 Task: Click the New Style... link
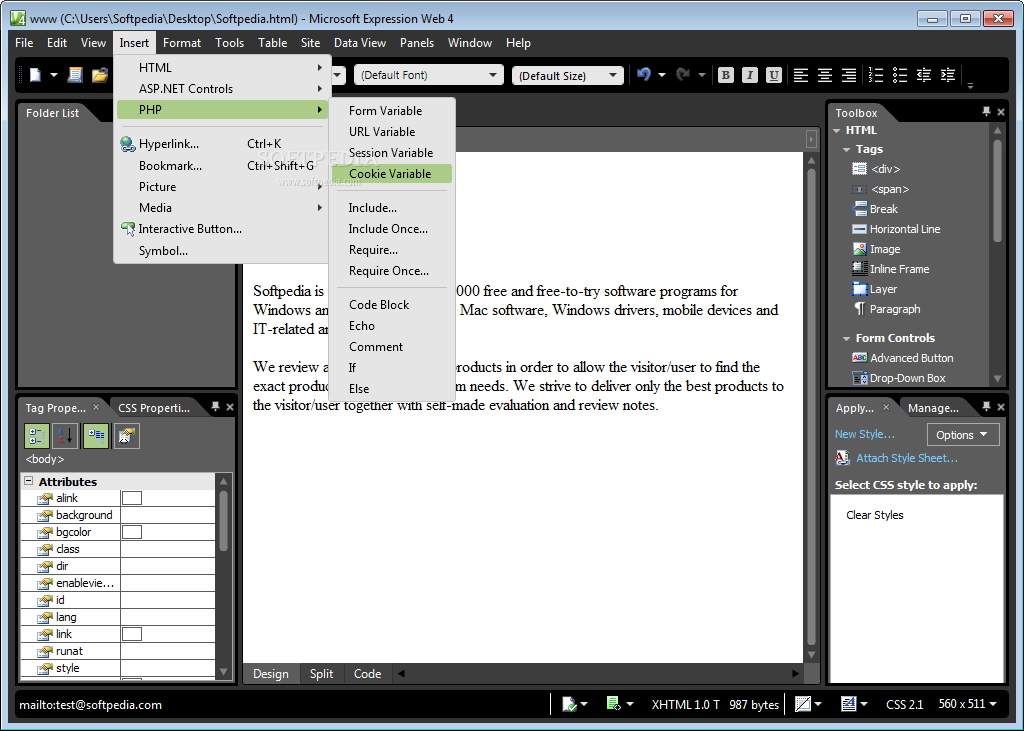[865, 434]
